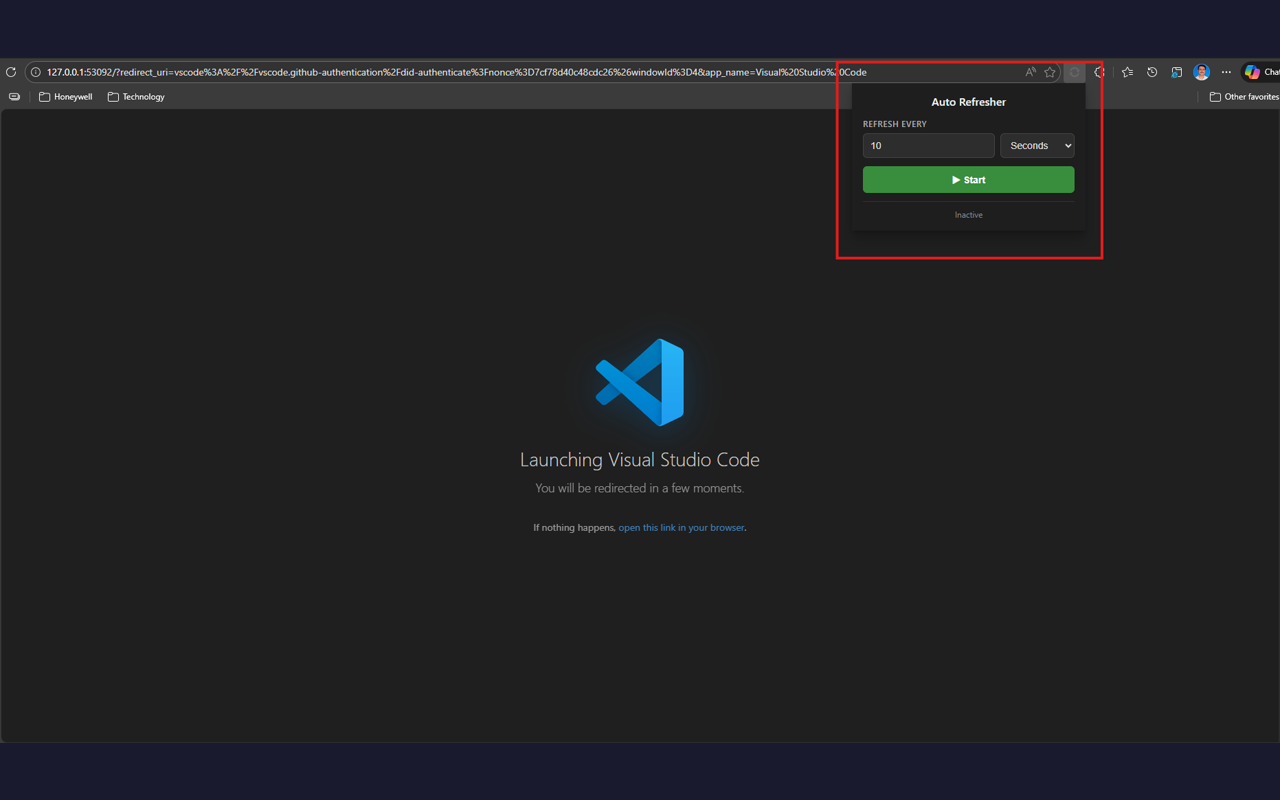Open the Seconds unit dropdown
Image resolution: width=1280 pixels, height=800 pixels.
[1037, 146]
